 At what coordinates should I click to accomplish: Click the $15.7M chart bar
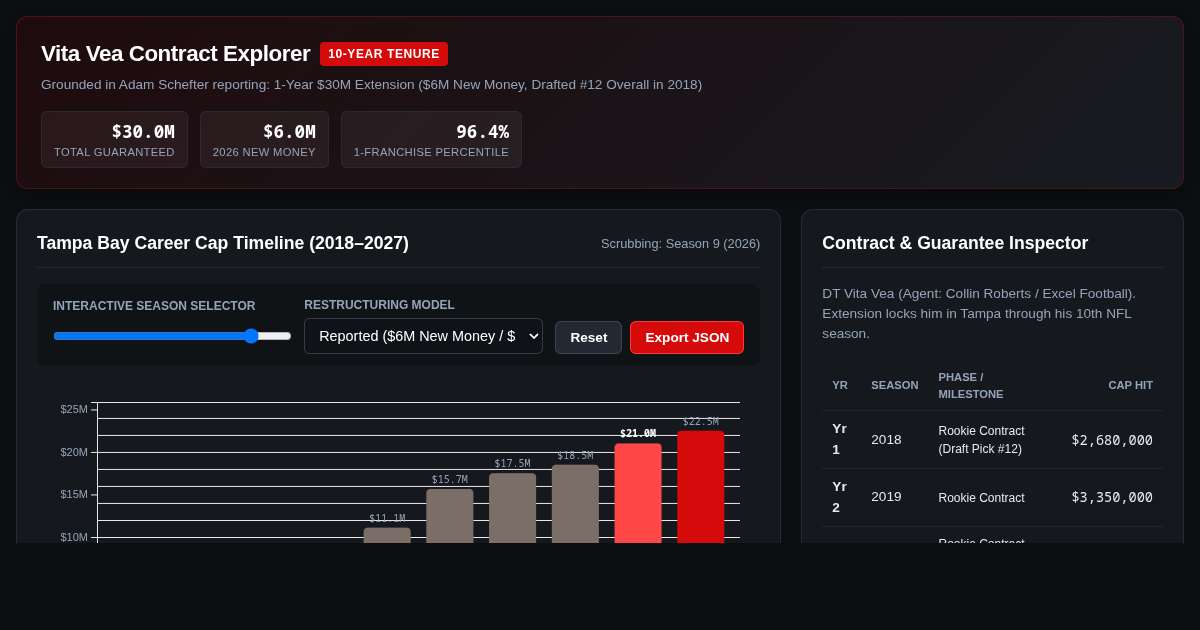(450, 516)
